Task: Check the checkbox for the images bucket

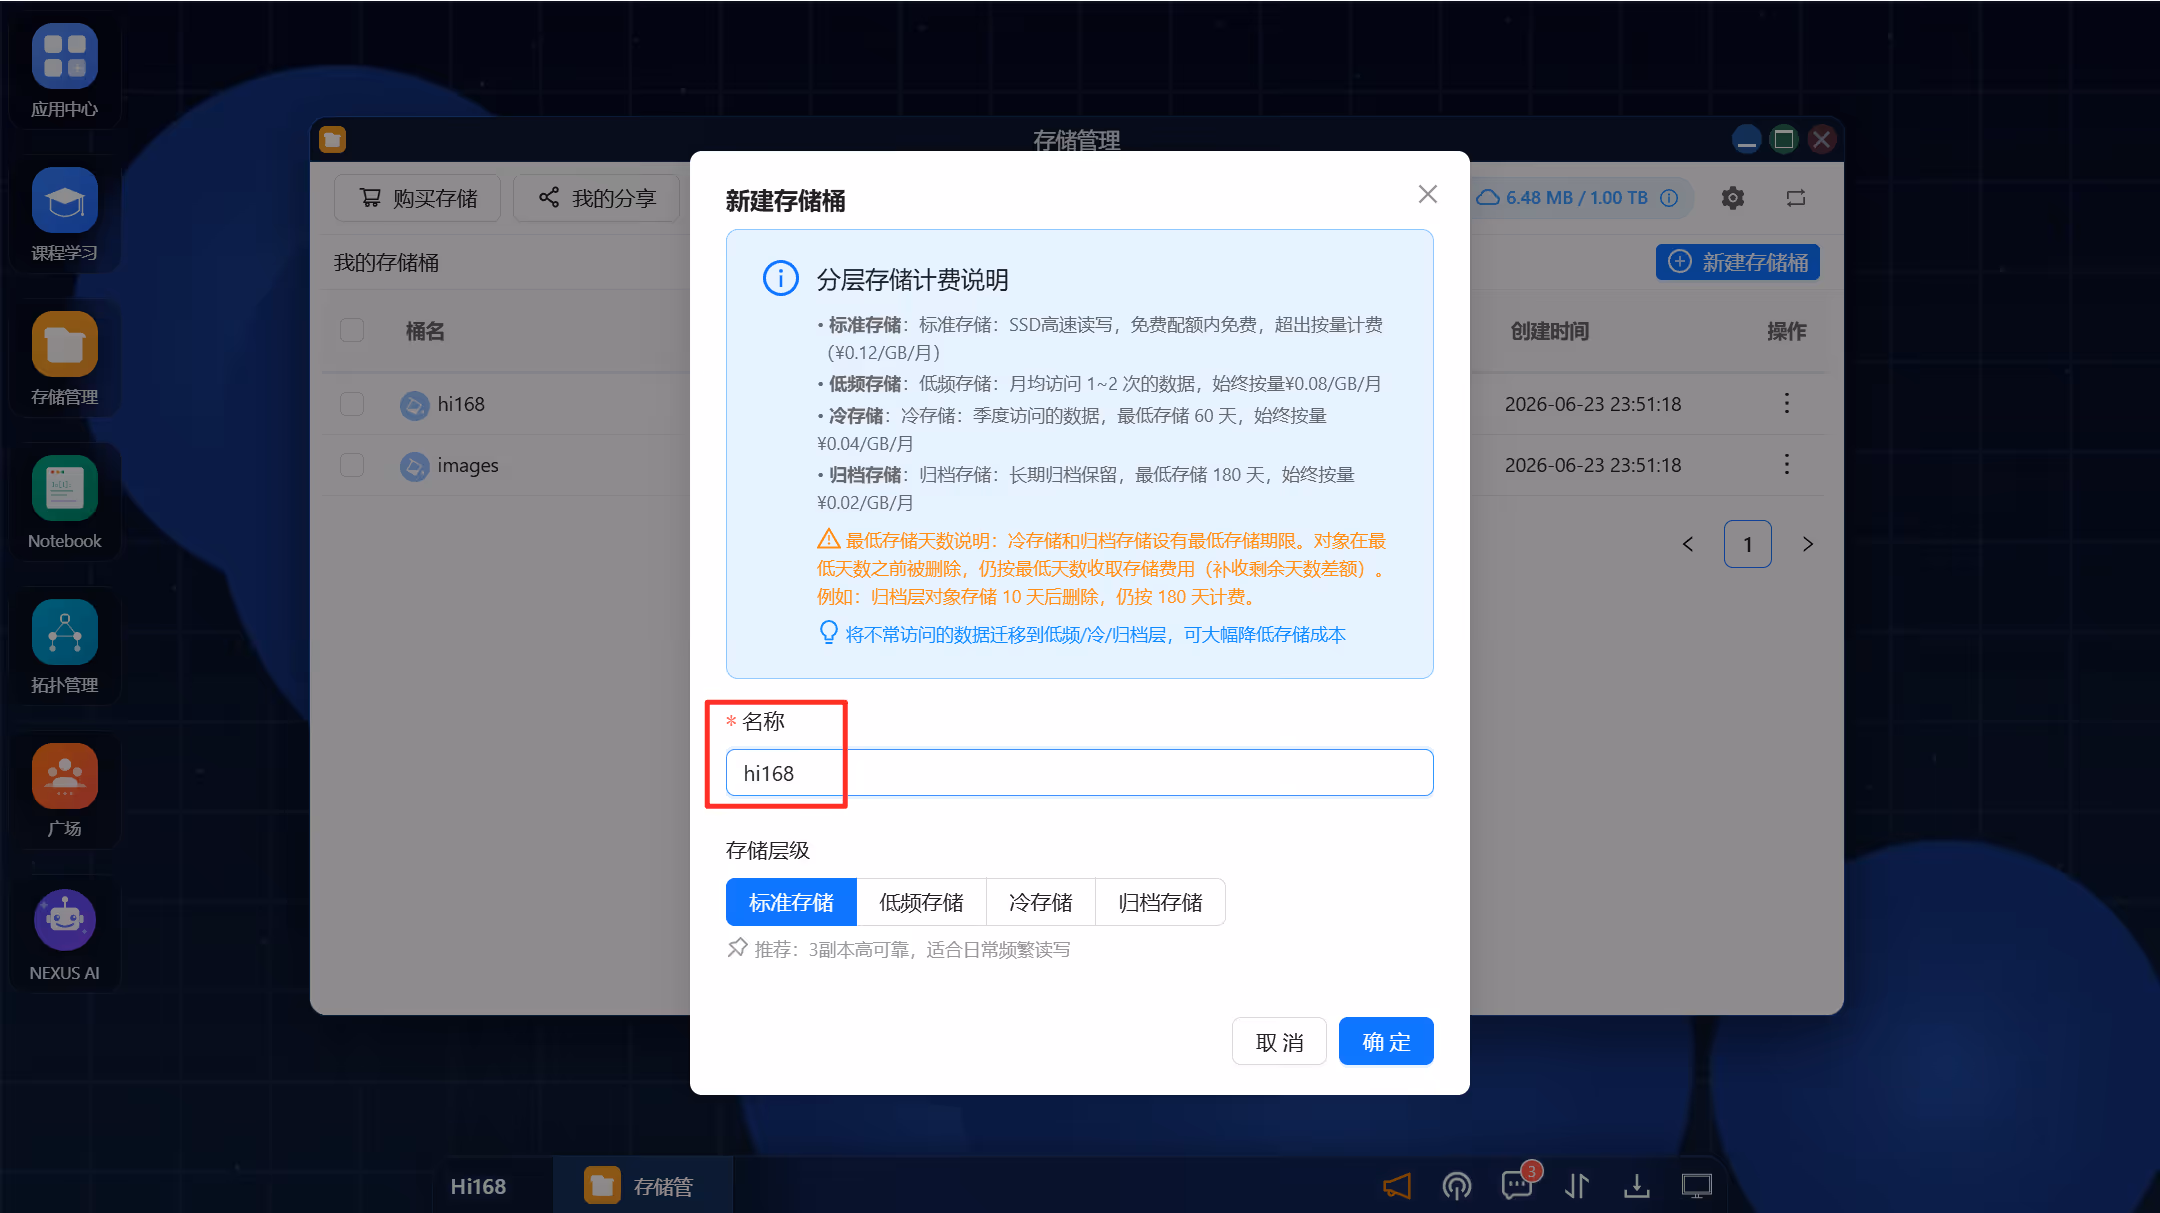Action: [x=352, y=465]
